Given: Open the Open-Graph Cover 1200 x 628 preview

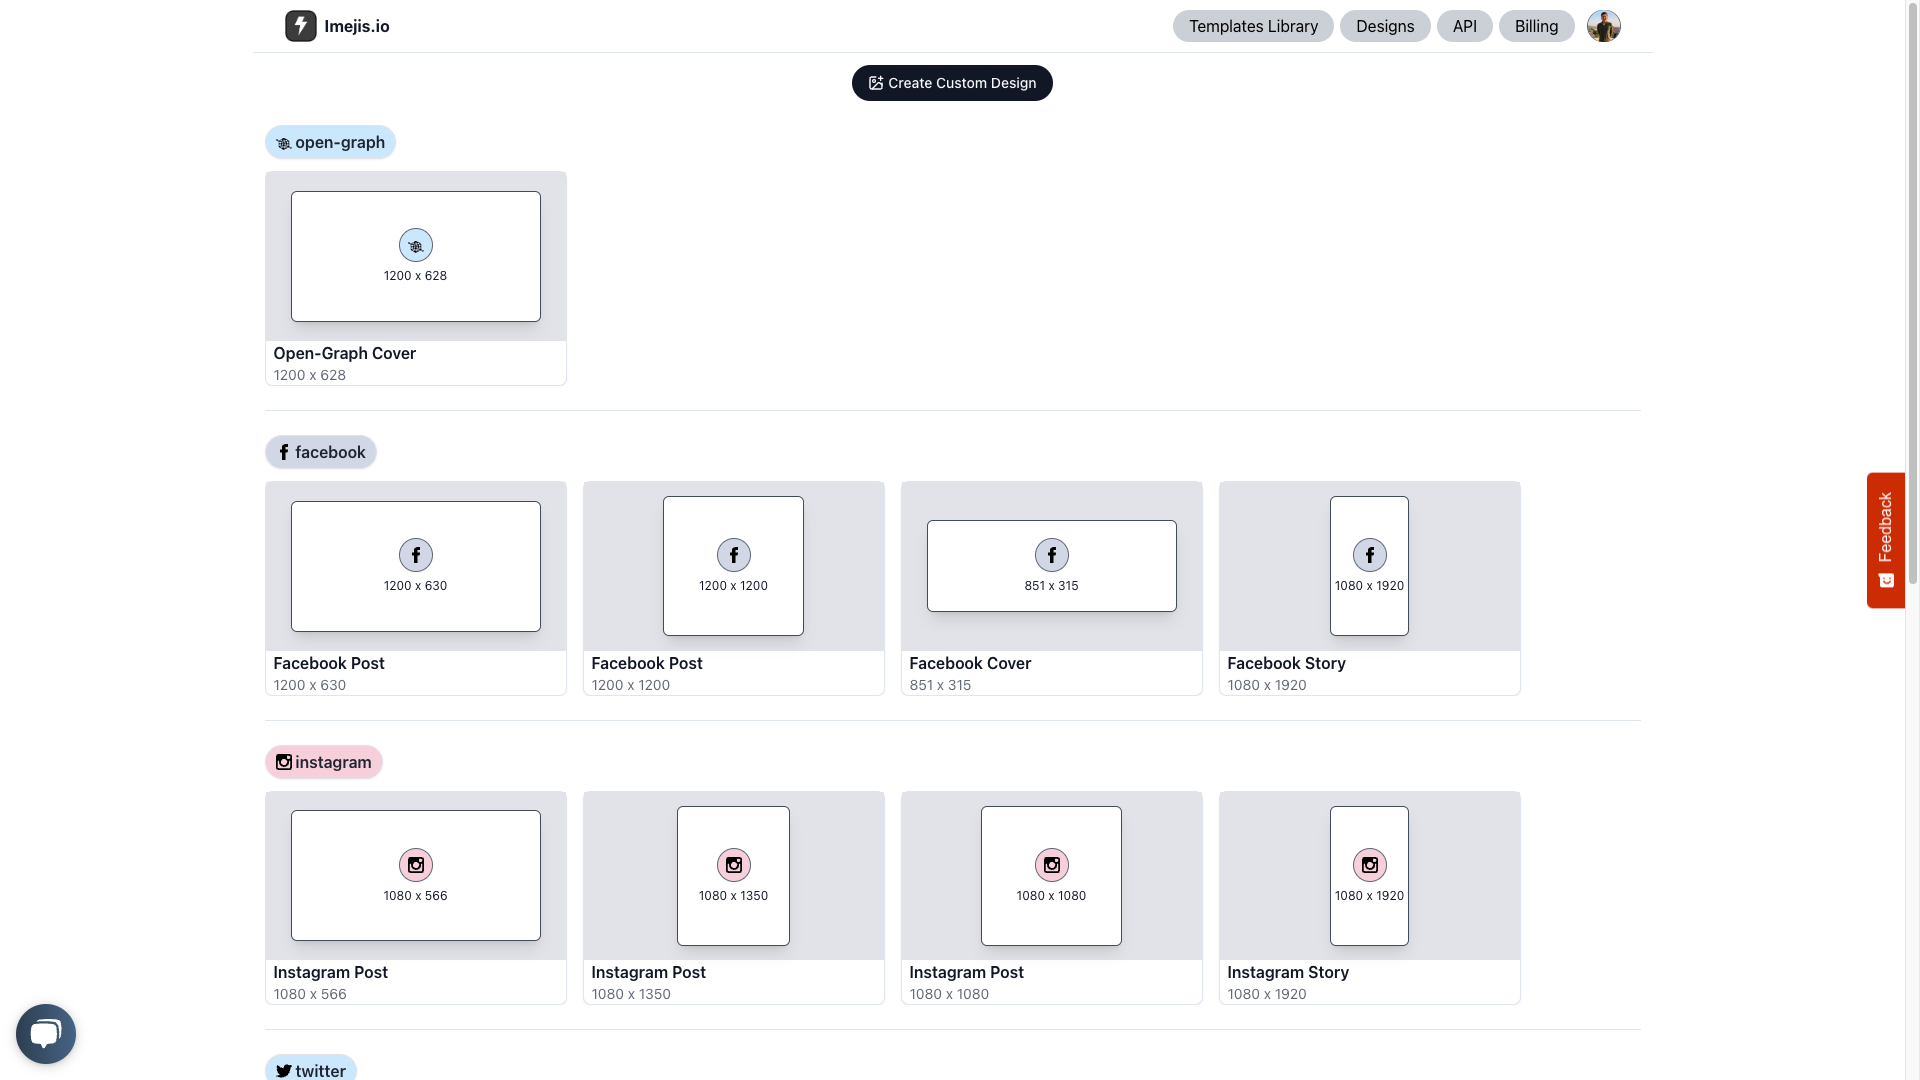Looking at the screenshot, I should [x=416, y=256].
